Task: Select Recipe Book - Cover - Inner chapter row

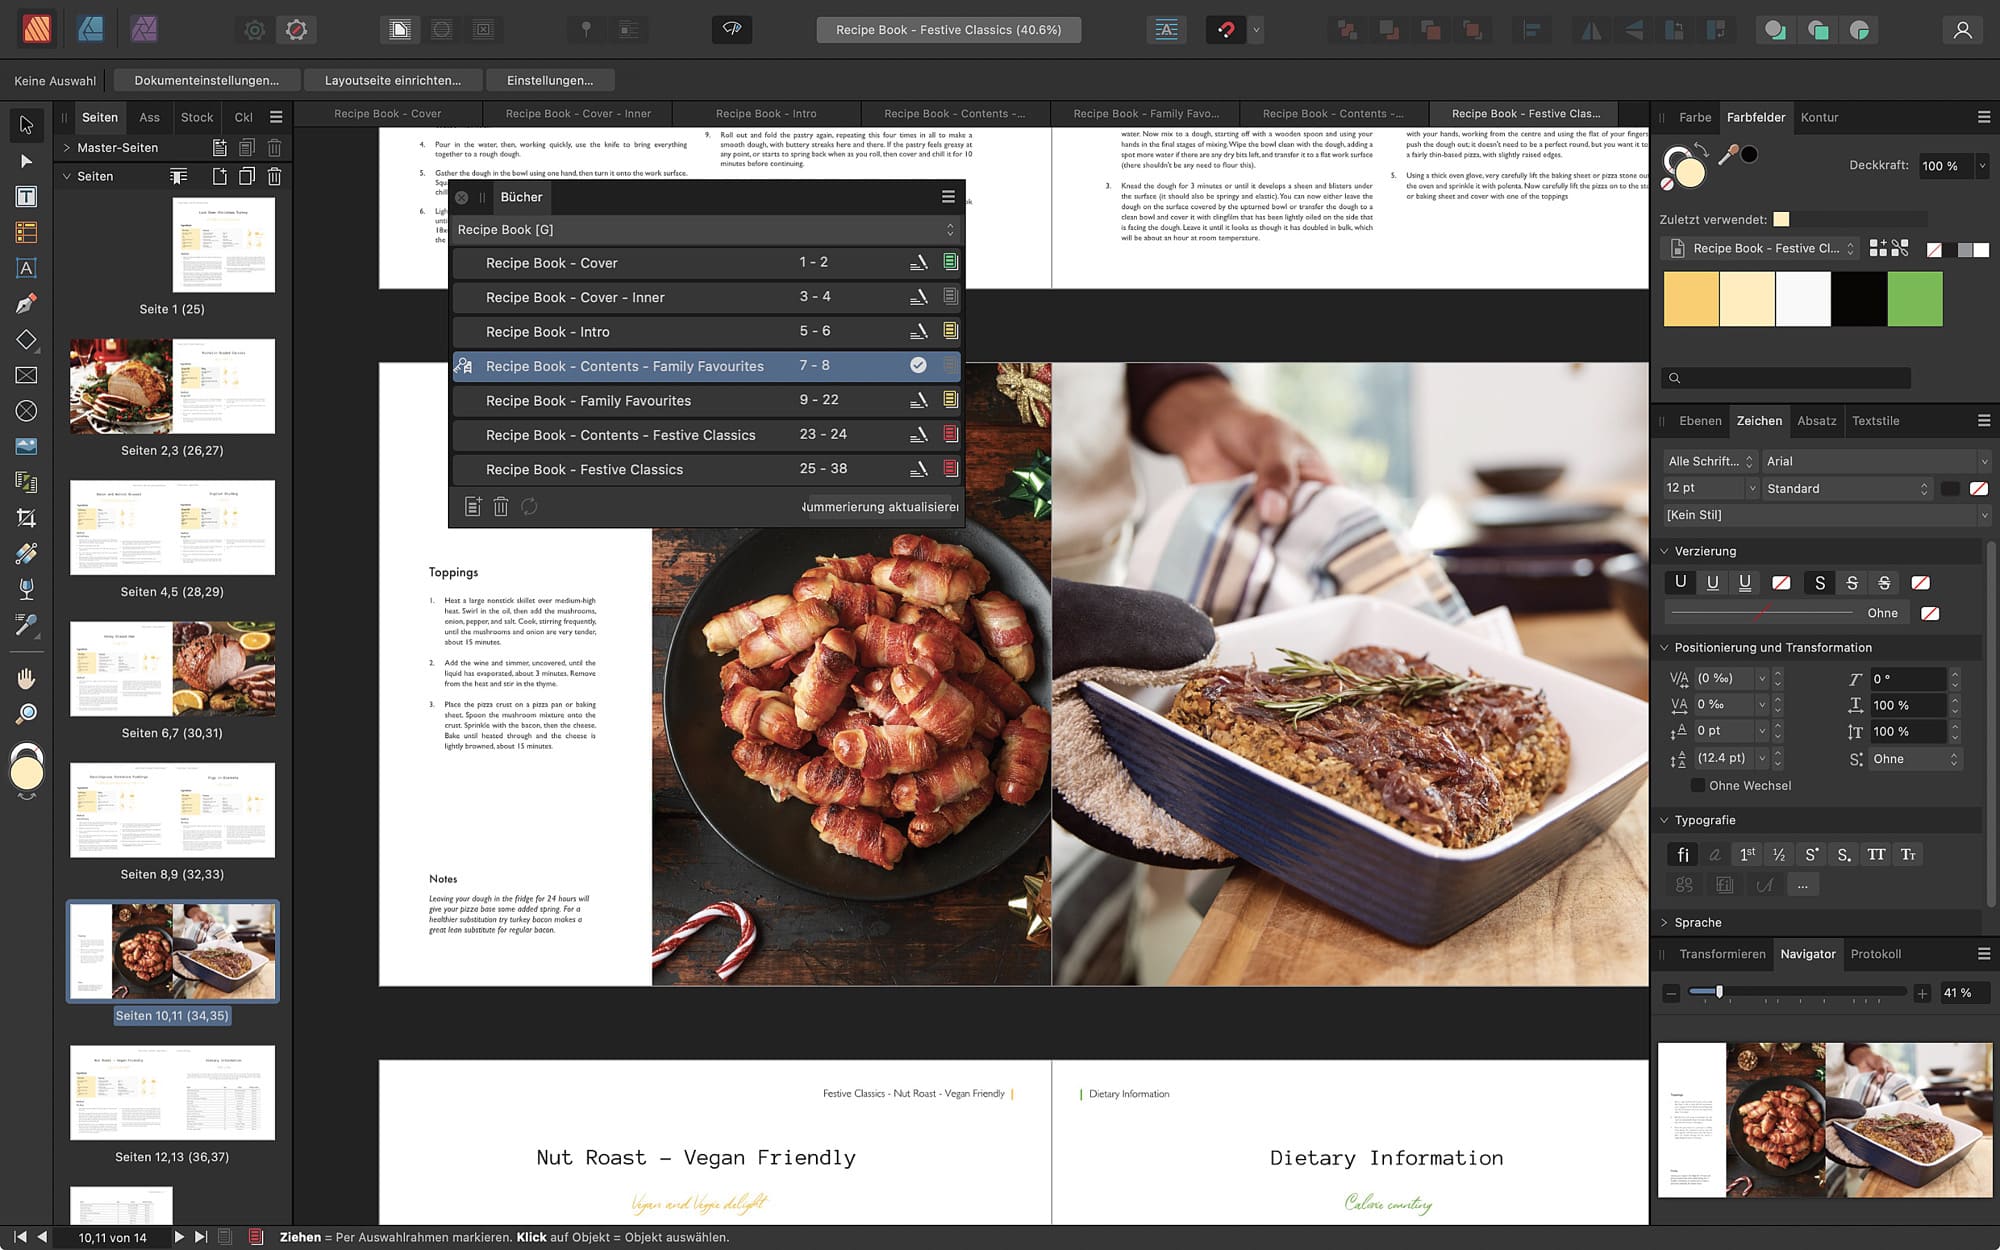Action: point(706,297)
